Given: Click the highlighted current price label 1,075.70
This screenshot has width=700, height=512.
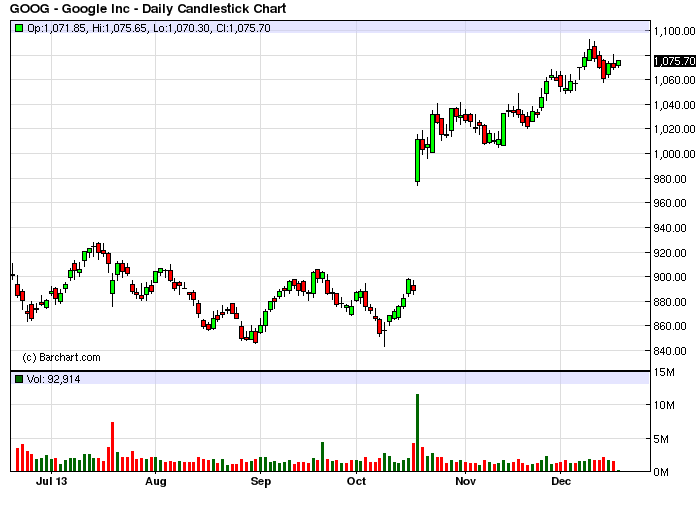Looking at the screenshot, I should coord(675,61).
